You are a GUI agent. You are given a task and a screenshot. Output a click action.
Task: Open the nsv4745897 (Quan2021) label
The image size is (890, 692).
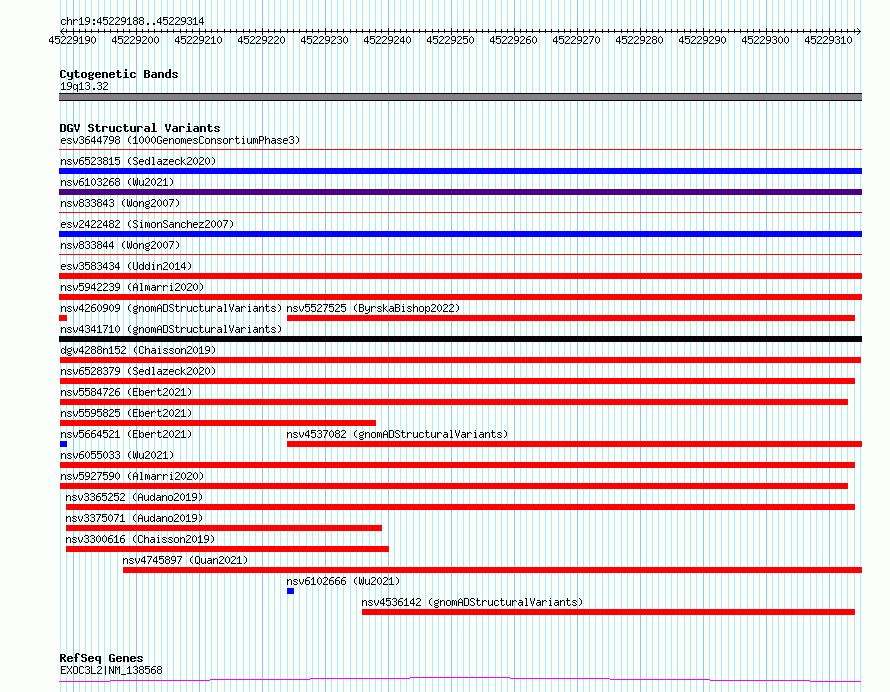tap(185, 560)
